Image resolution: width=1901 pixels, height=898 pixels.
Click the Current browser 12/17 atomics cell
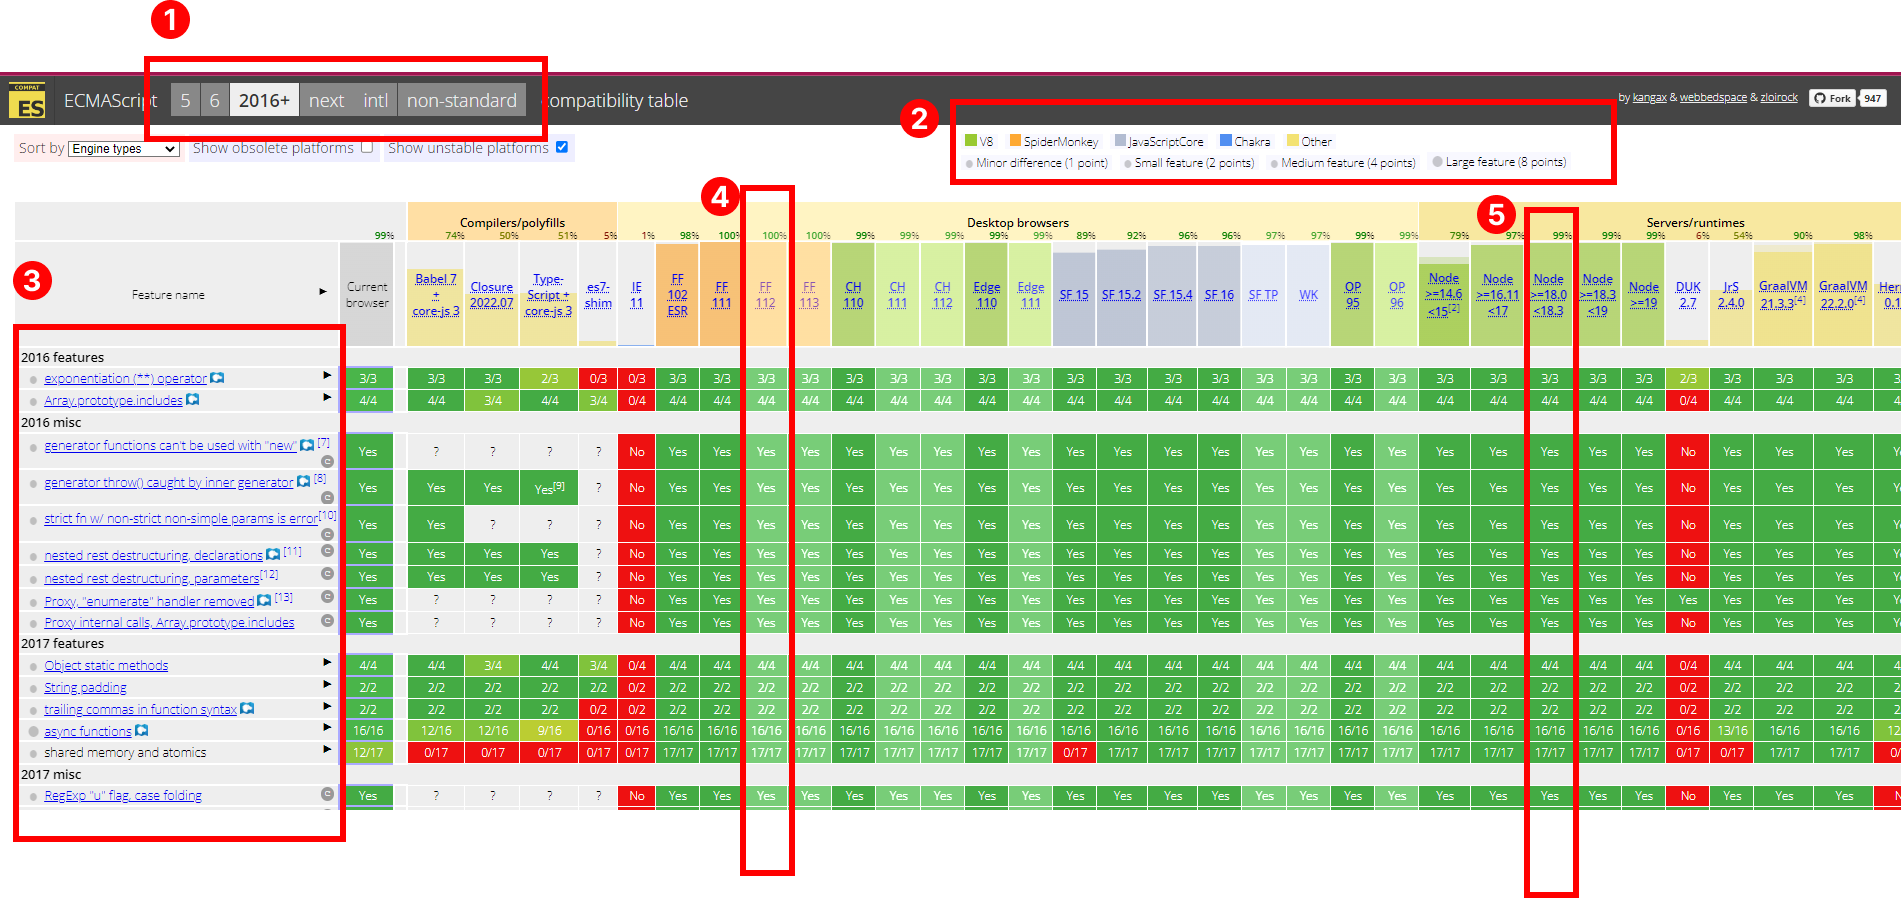[368, 752]
